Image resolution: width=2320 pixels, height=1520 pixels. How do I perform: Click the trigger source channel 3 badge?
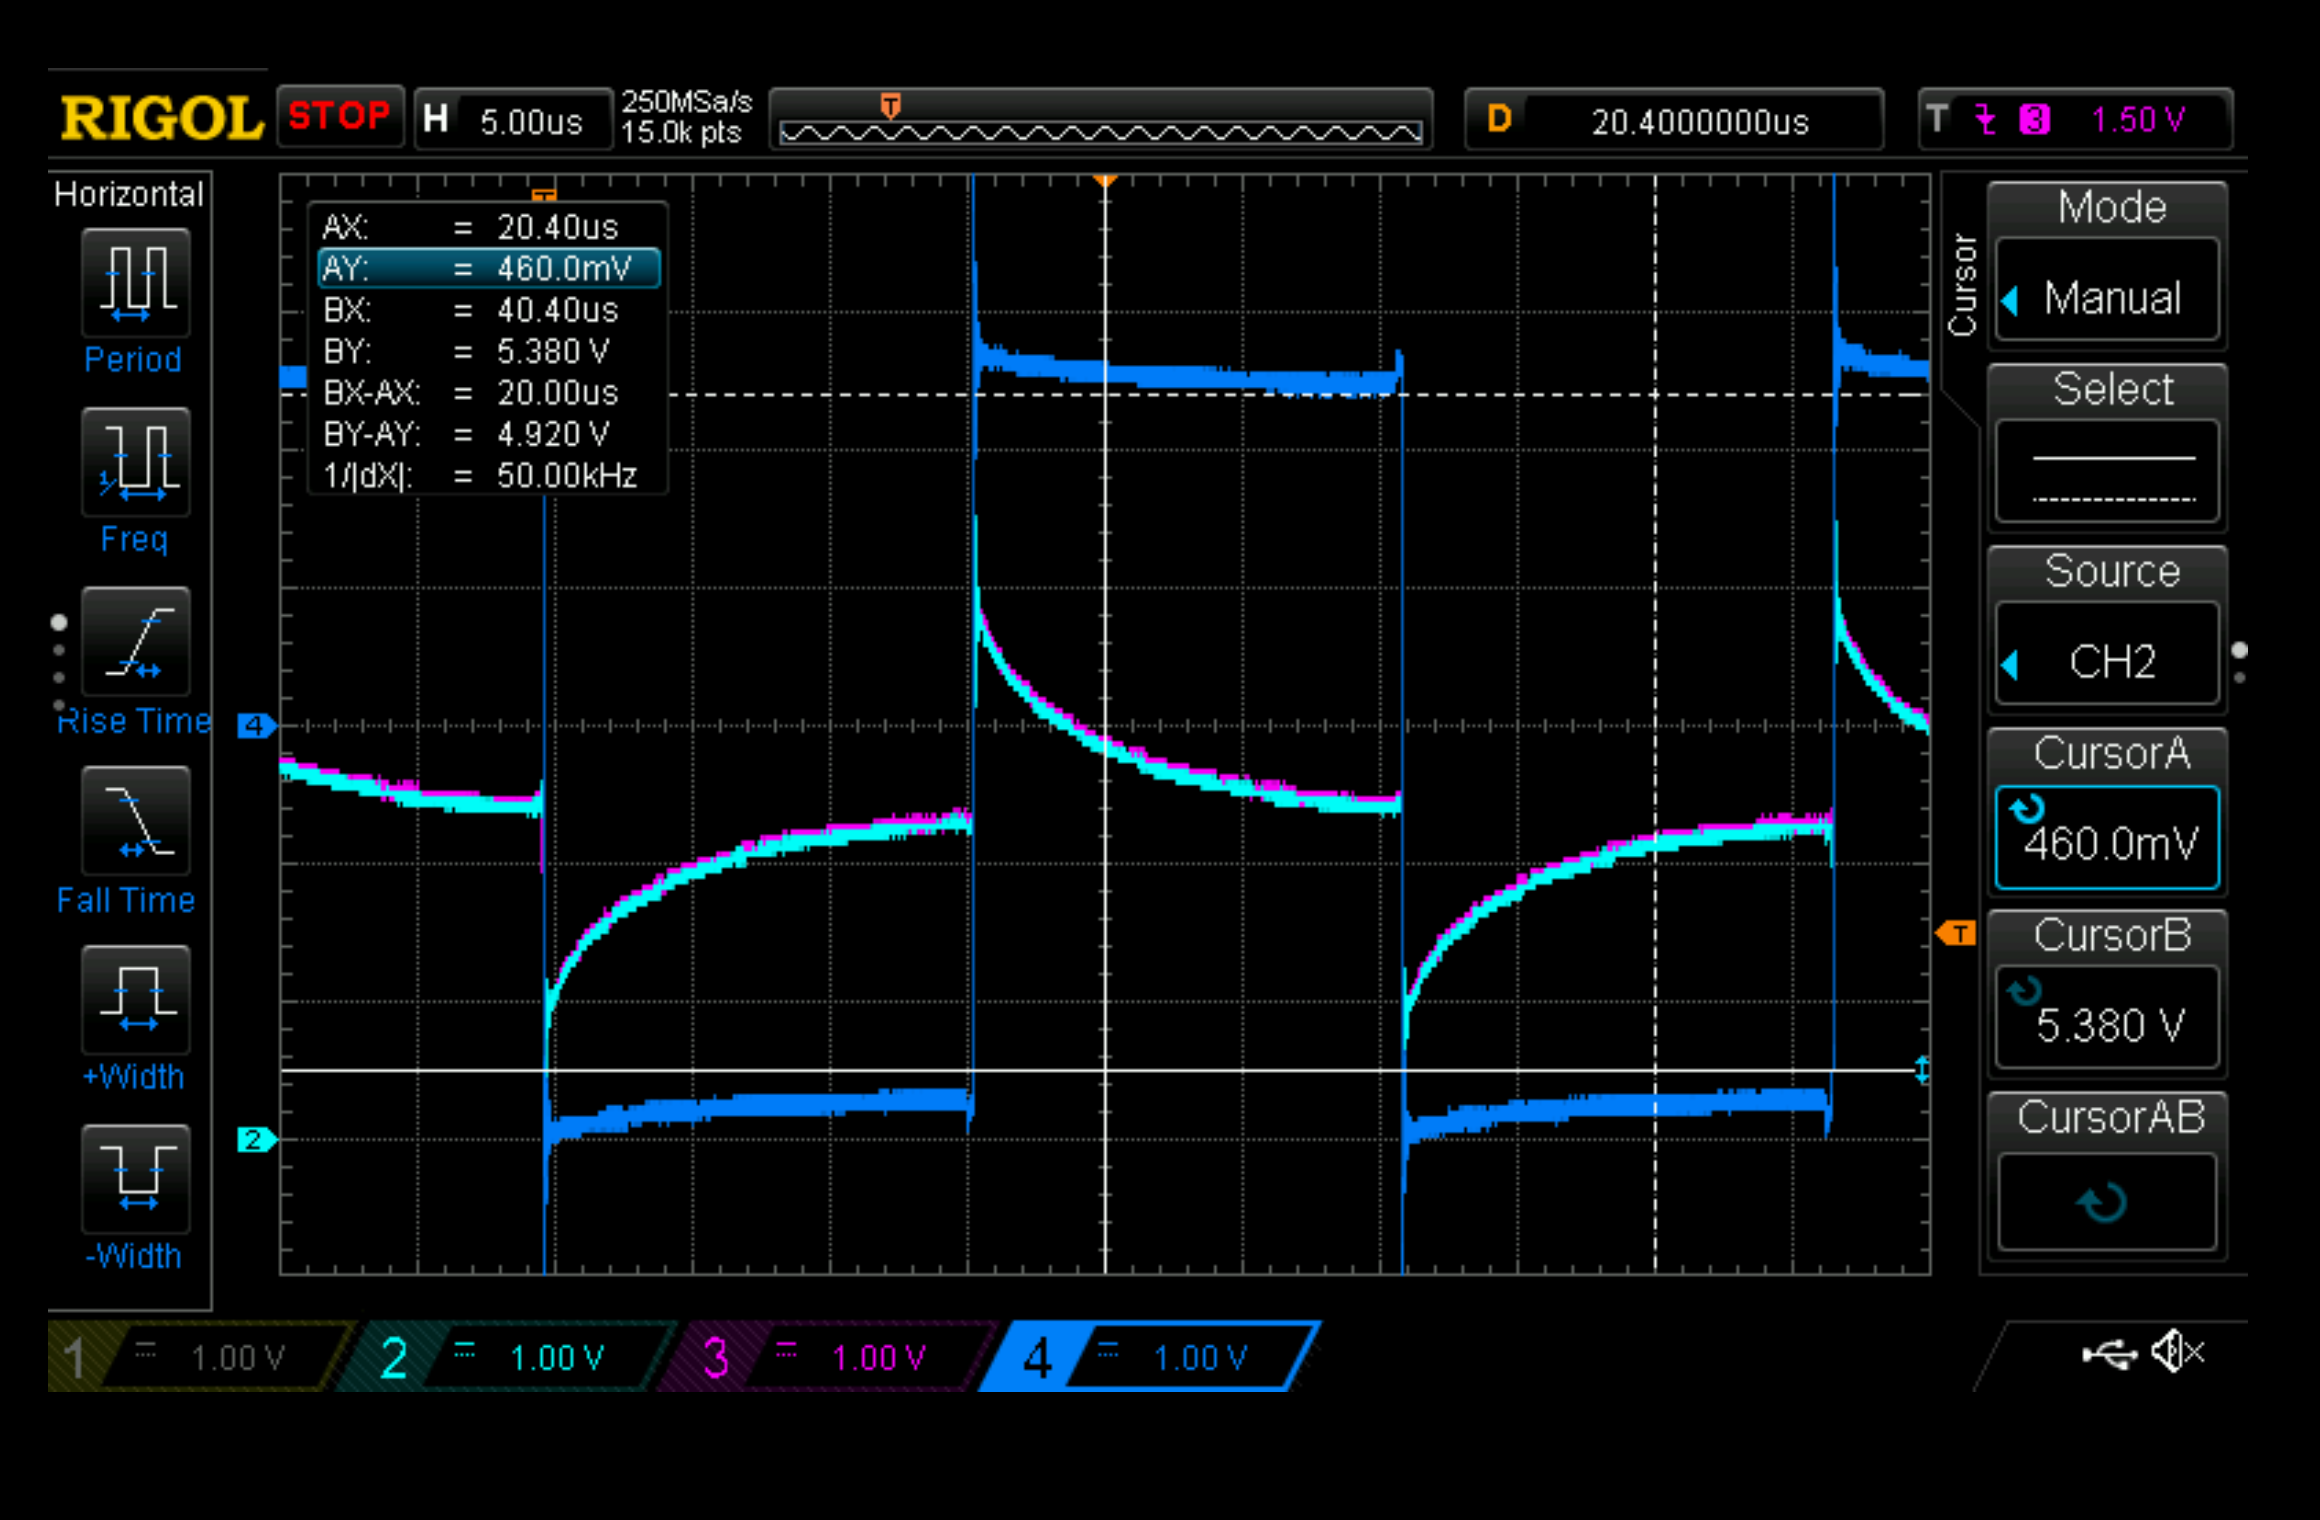pyautogui.click(x=2035, y=120)
